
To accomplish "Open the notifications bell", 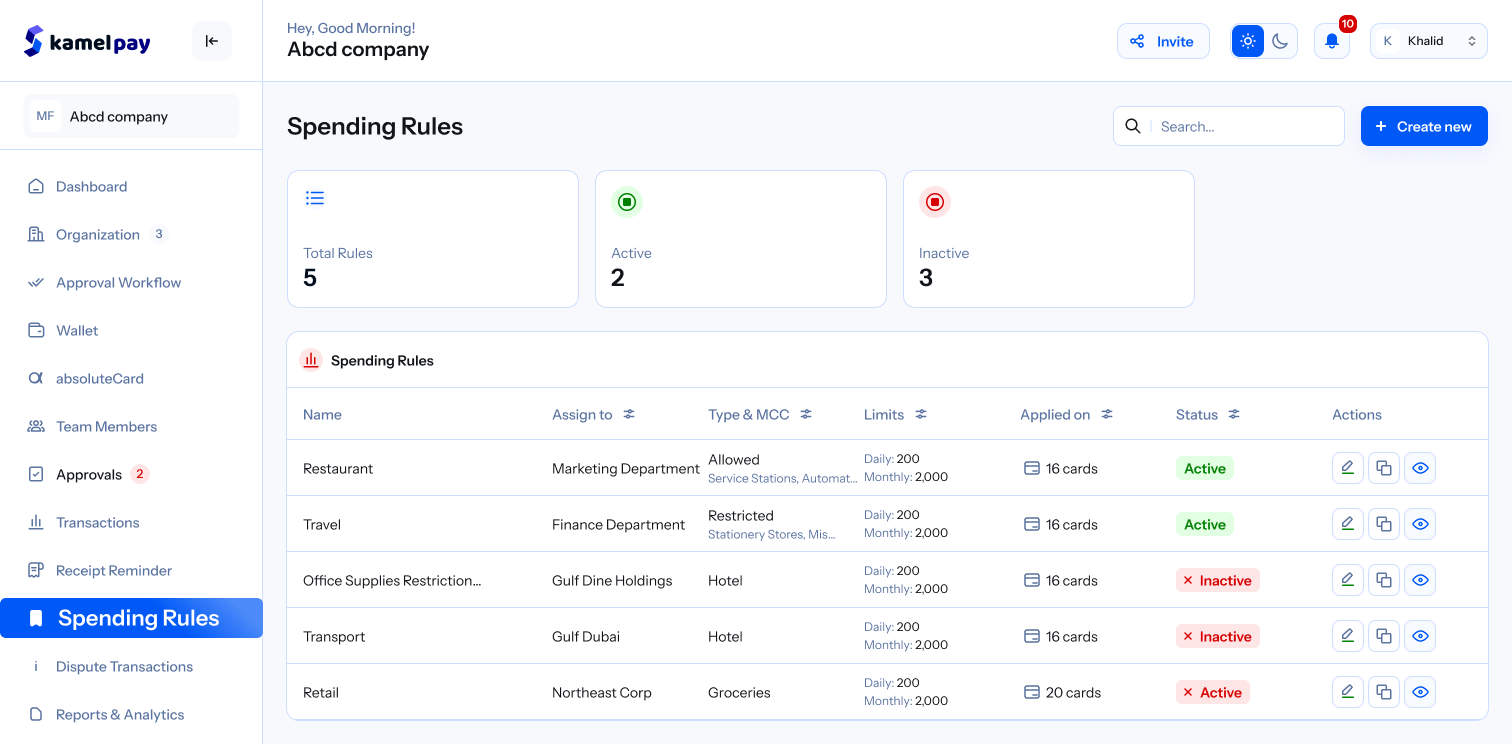I will 1331,41.
